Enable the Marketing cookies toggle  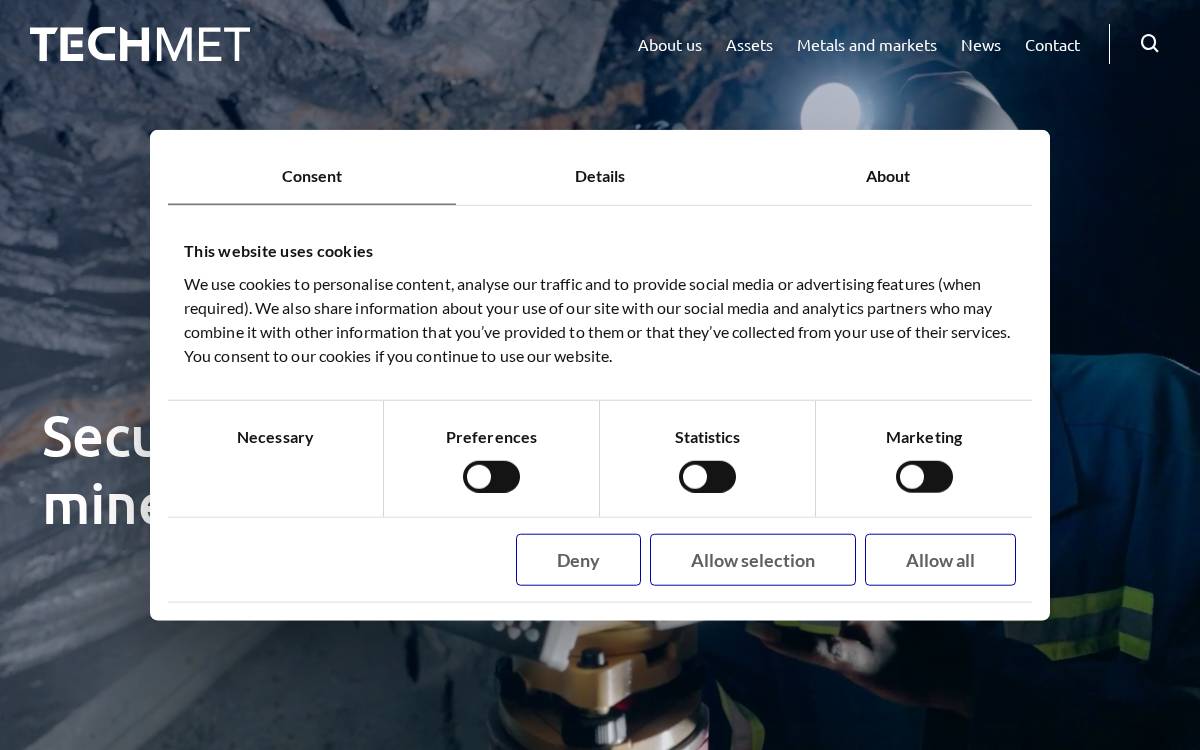tap(924, 477)
